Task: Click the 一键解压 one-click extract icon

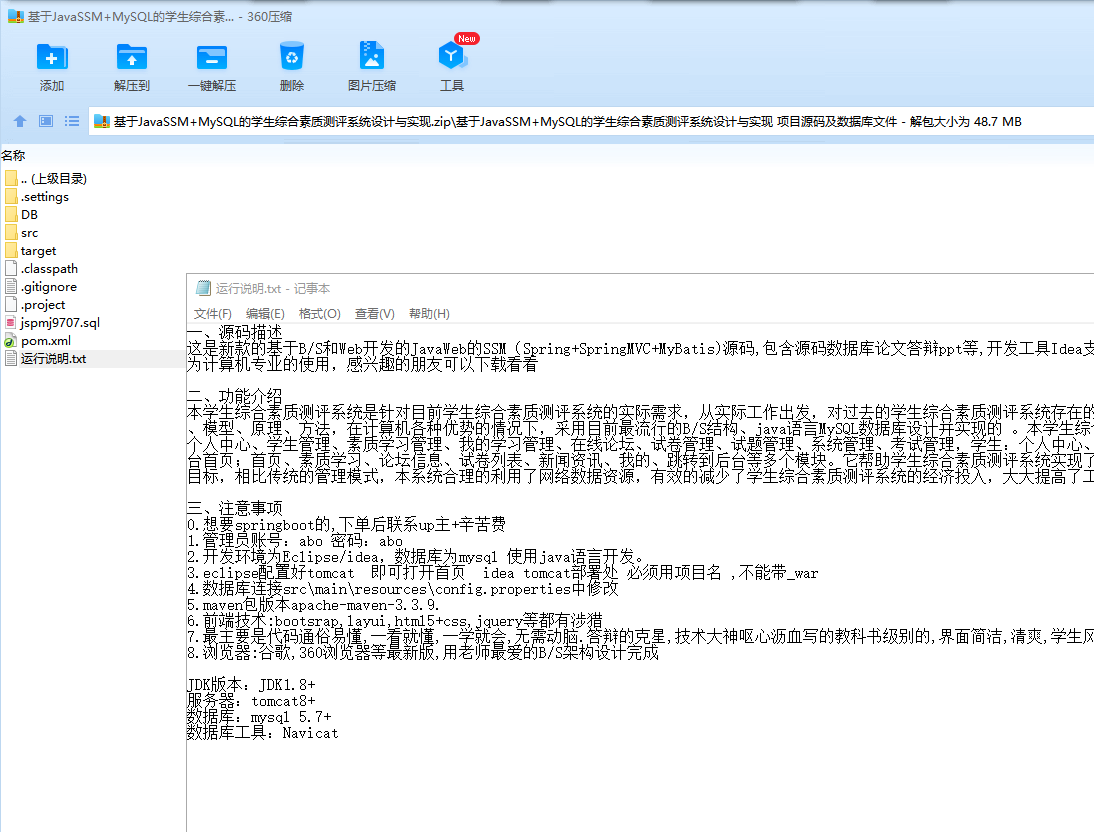Action: pyautogui.click(x=211, y=57)
